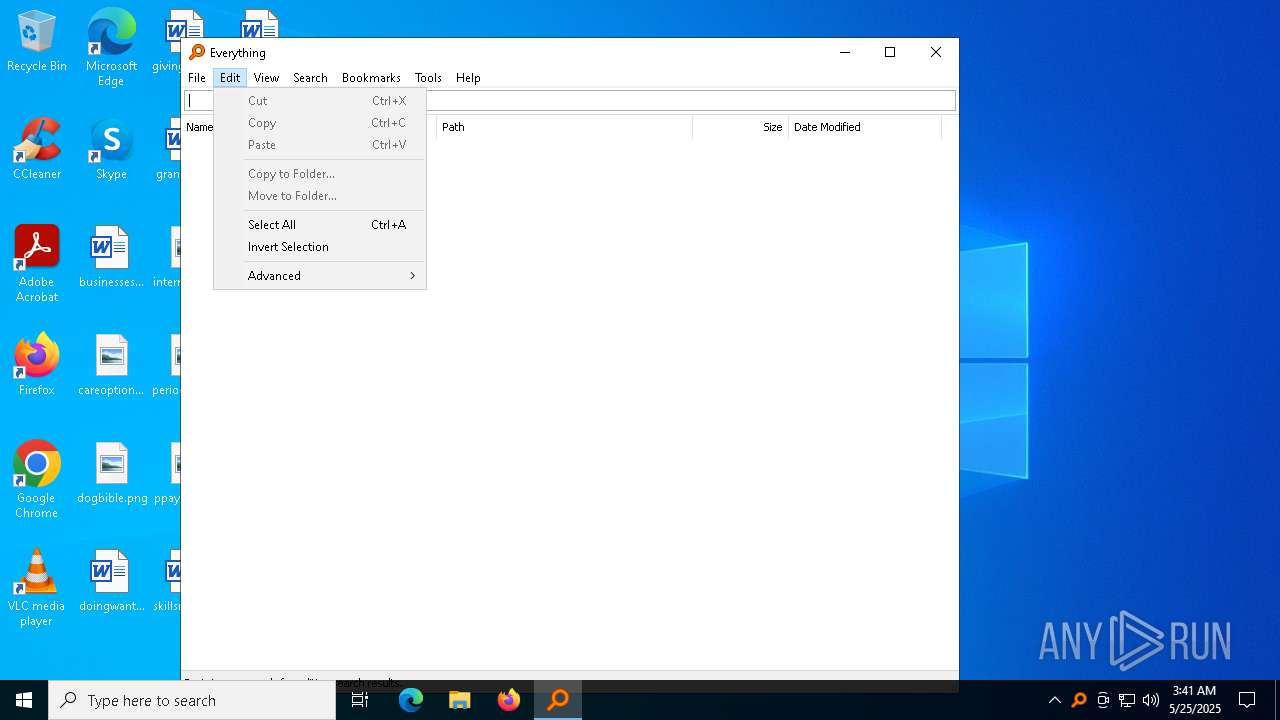Choose Select All in Edit menu

coord(320,225)
